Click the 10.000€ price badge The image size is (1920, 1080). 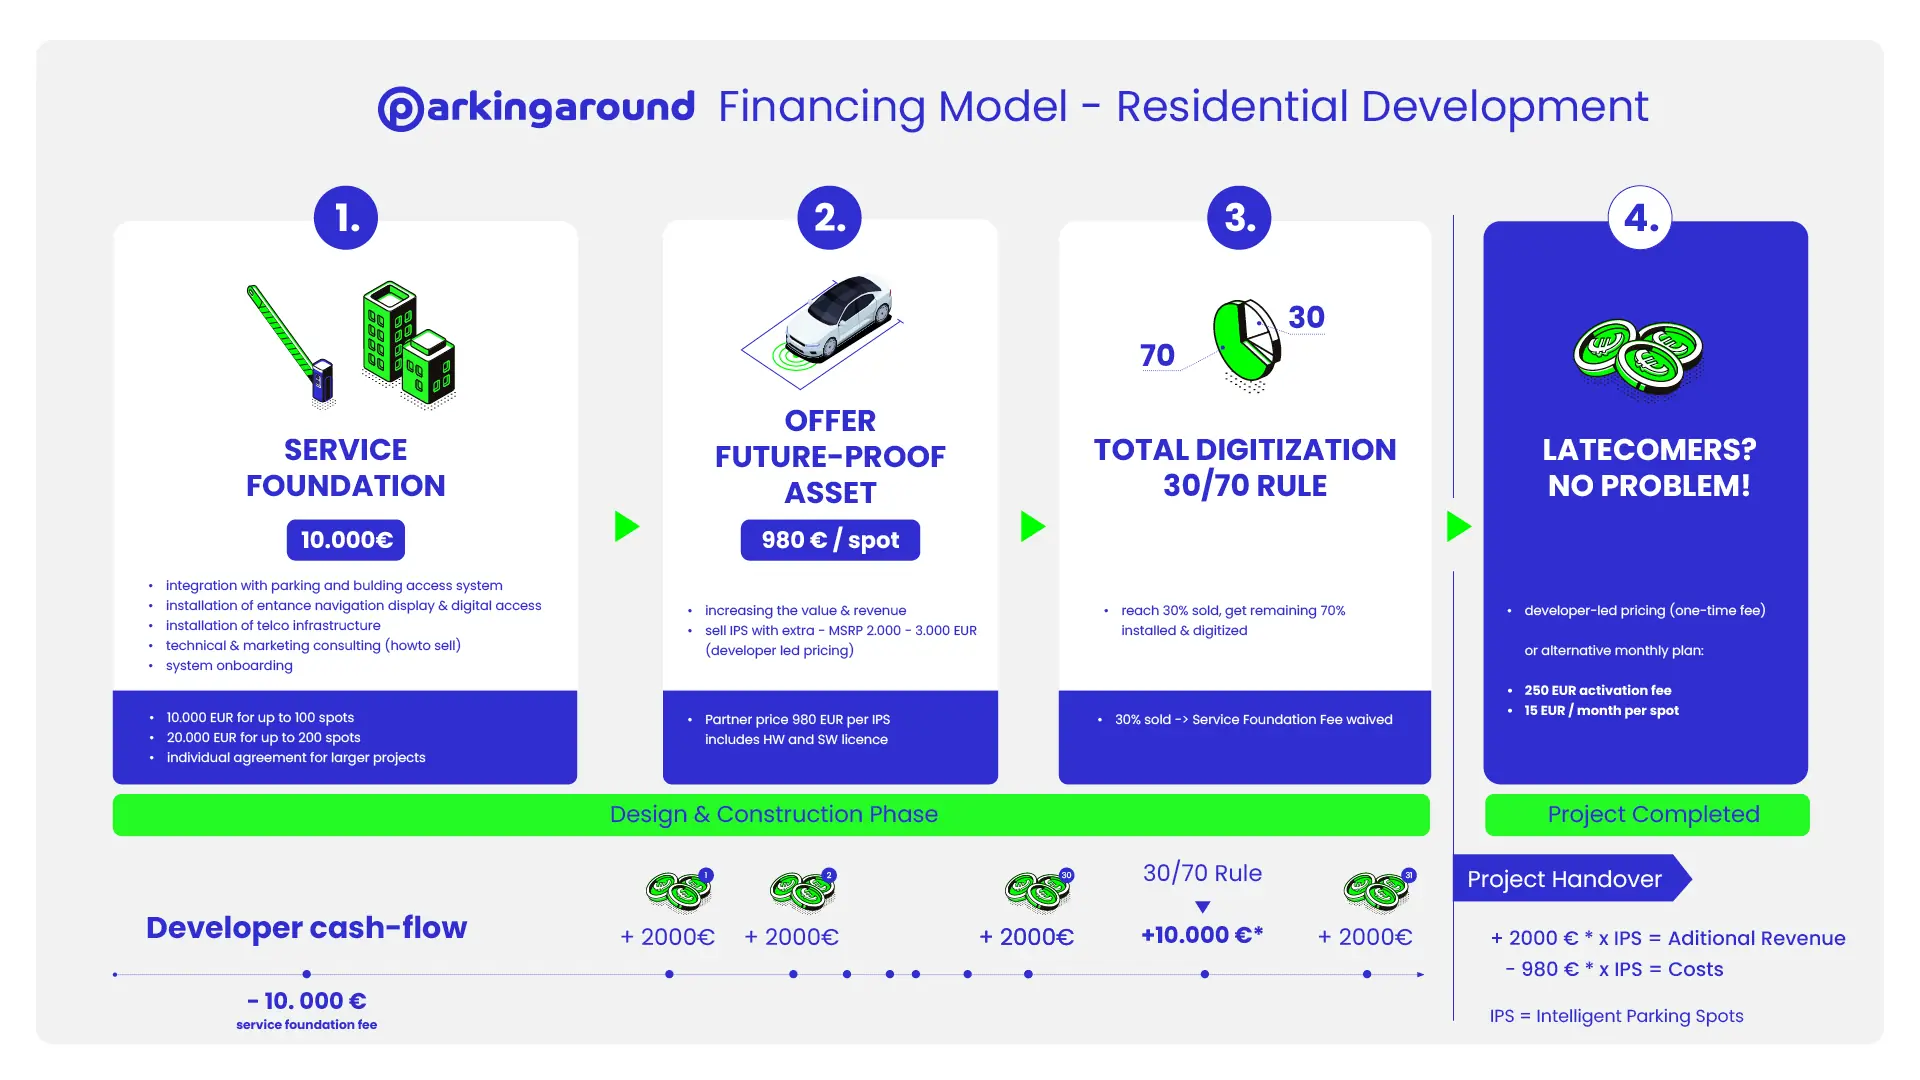tap(346, 540)
